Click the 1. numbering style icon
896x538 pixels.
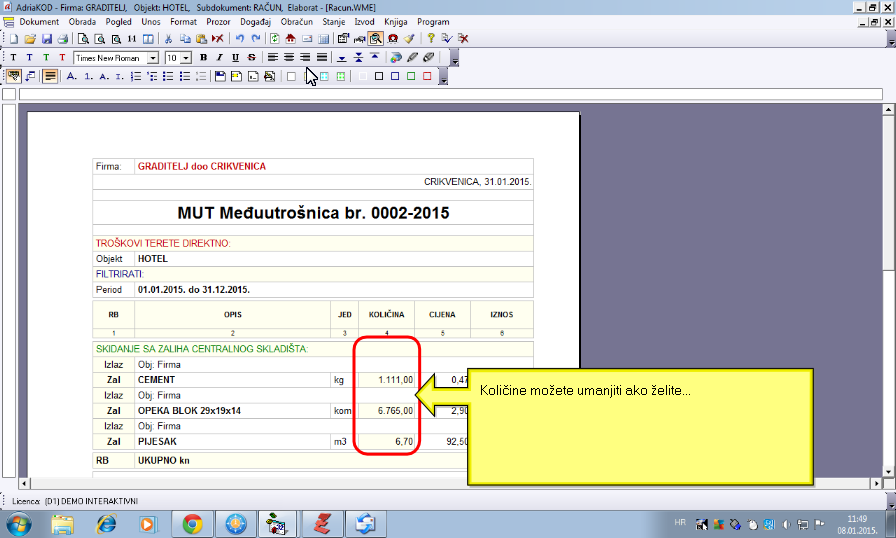point(89,77)
